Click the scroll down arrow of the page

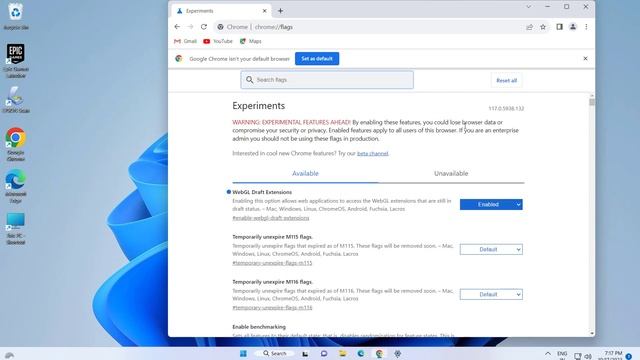tap(592, 333)
